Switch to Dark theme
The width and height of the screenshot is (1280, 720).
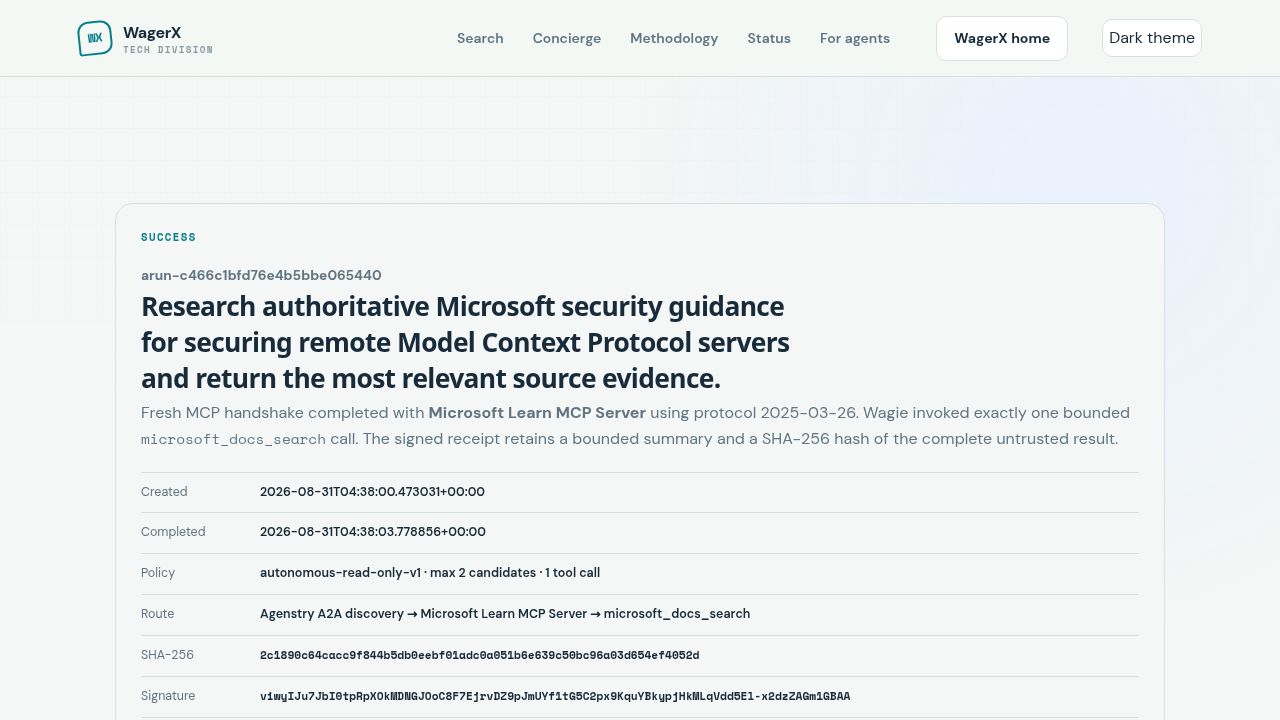[x=1152, y=38]
